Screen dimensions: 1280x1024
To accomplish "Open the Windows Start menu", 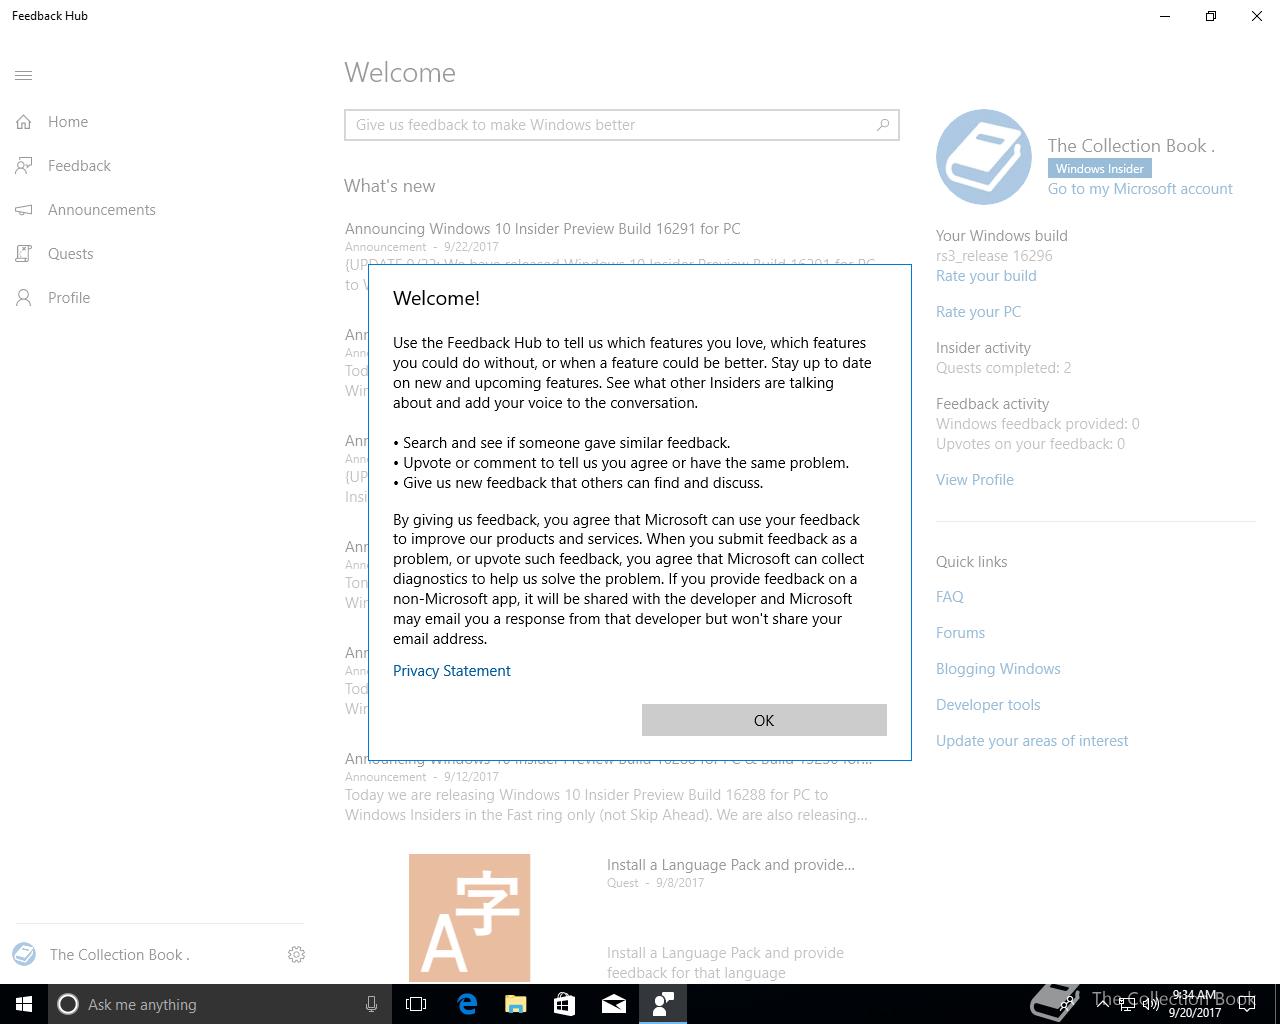I will coord(24,1004).
